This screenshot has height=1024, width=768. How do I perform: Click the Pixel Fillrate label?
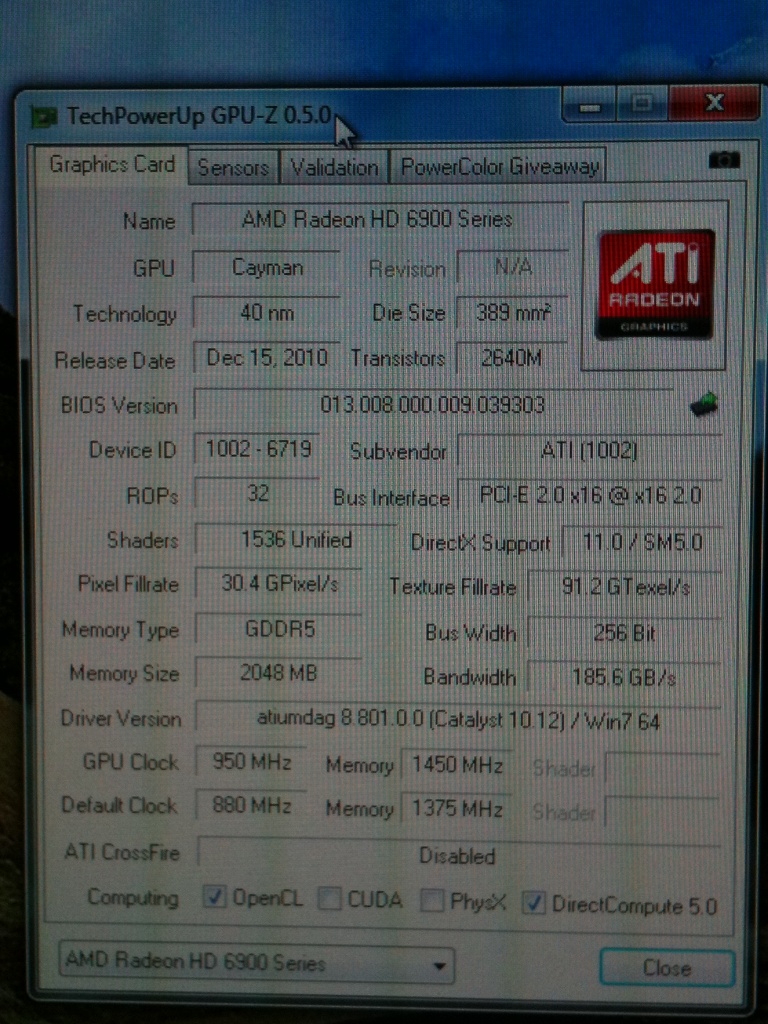point(128,583)
